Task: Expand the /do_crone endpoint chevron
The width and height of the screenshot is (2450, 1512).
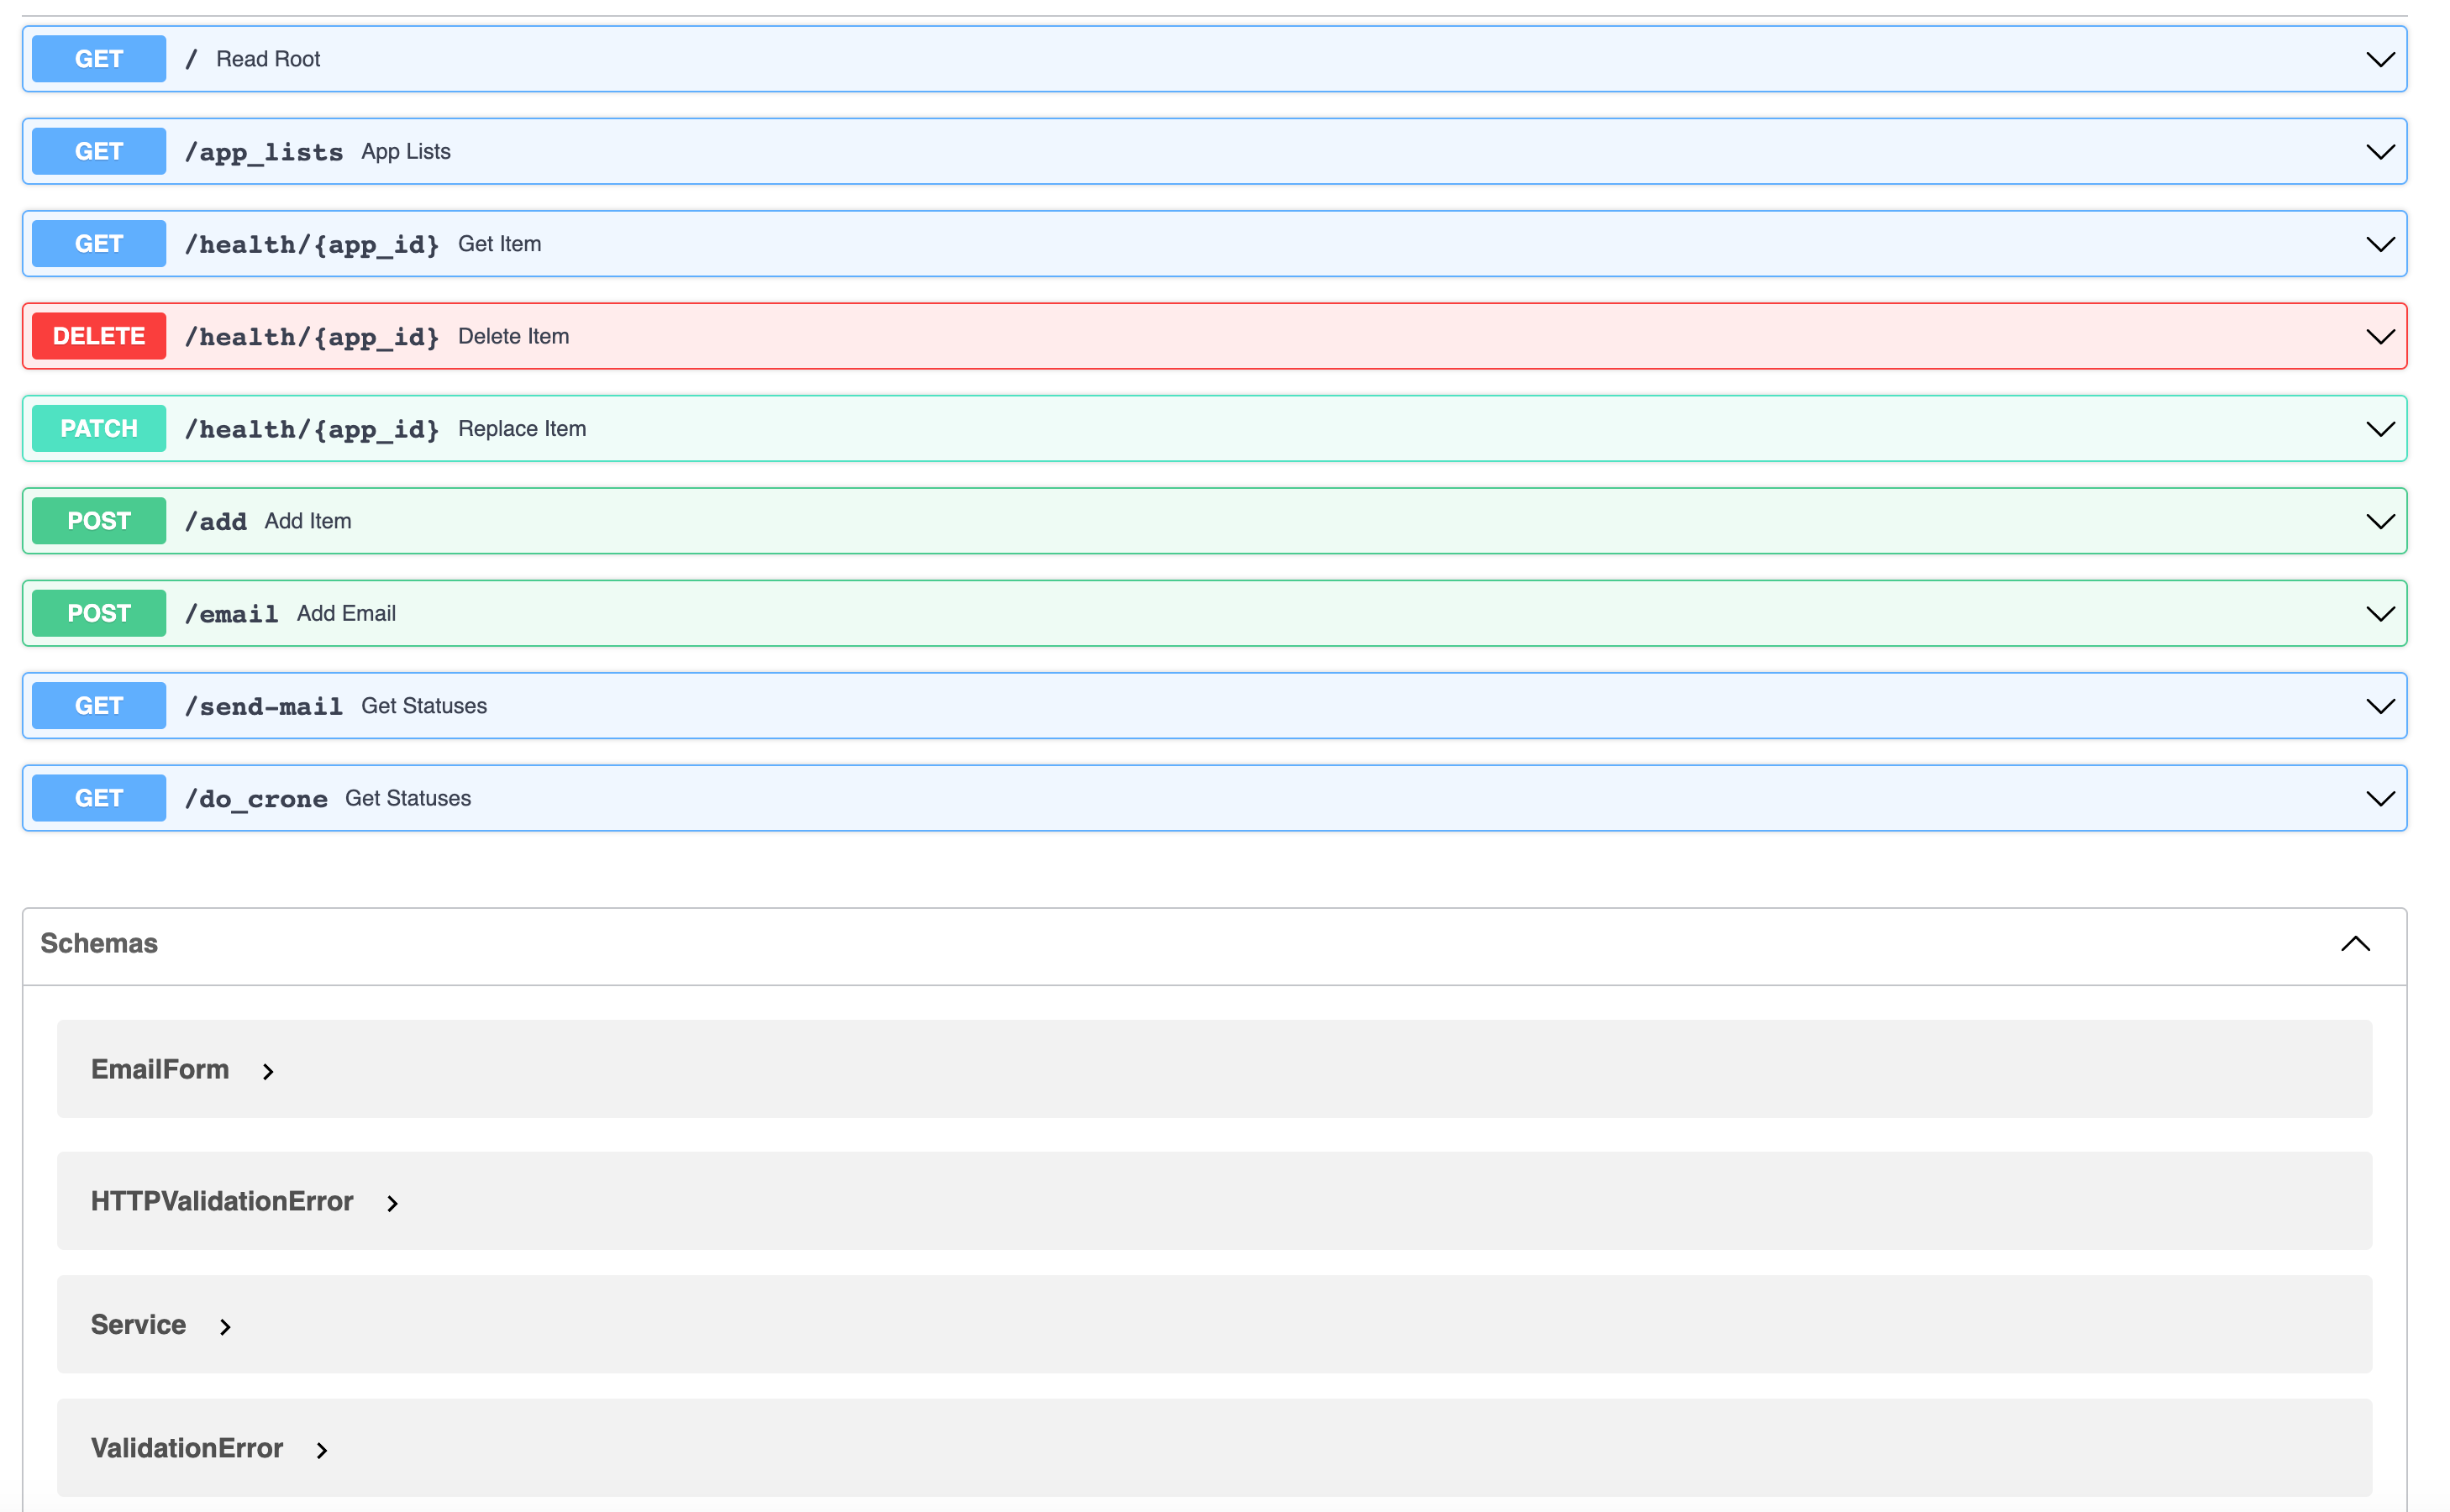Action: click(x=2380, y=798)
